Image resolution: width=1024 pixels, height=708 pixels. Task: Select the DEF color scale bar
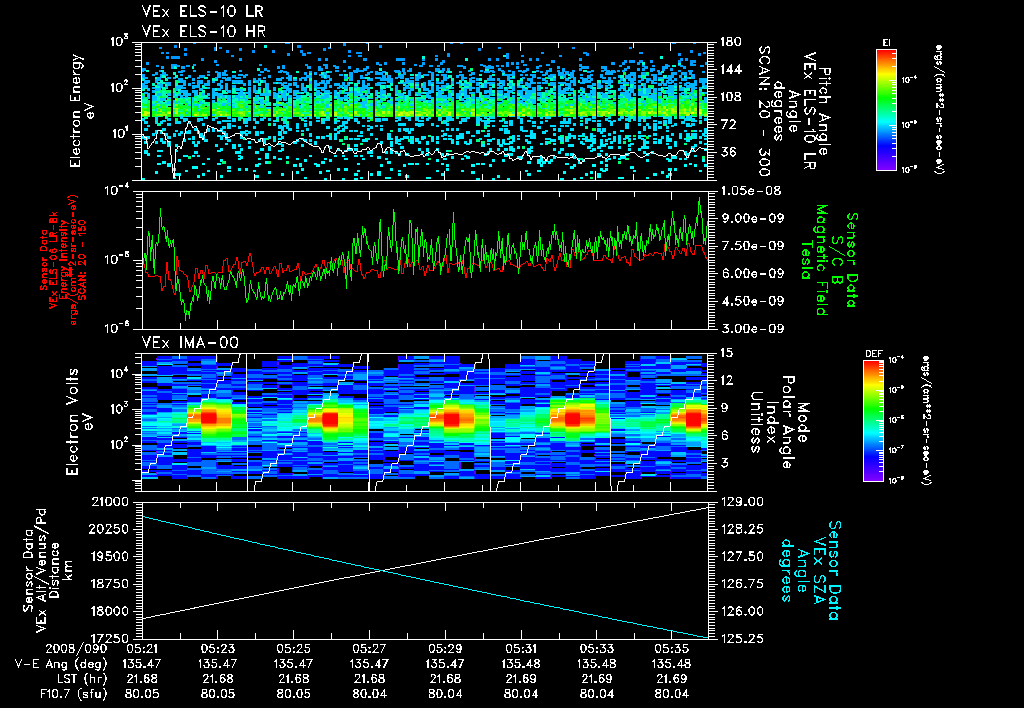tap(873, 421)
